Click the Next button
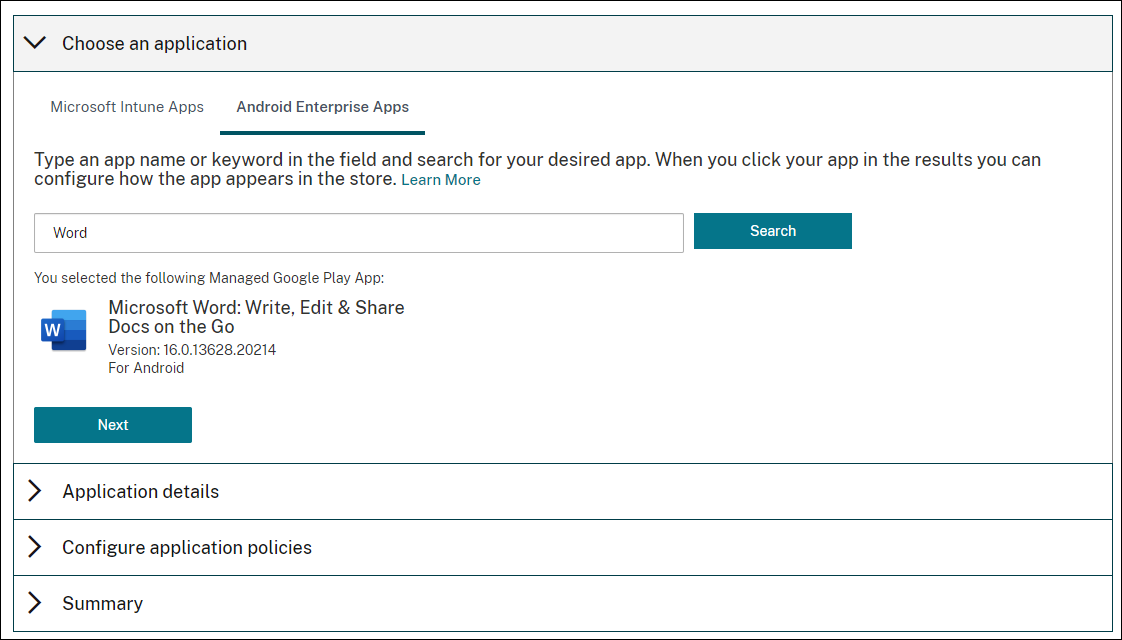The width and height of the screenshot is (1122, 640). pyautogui.click(x=113, y=425)
